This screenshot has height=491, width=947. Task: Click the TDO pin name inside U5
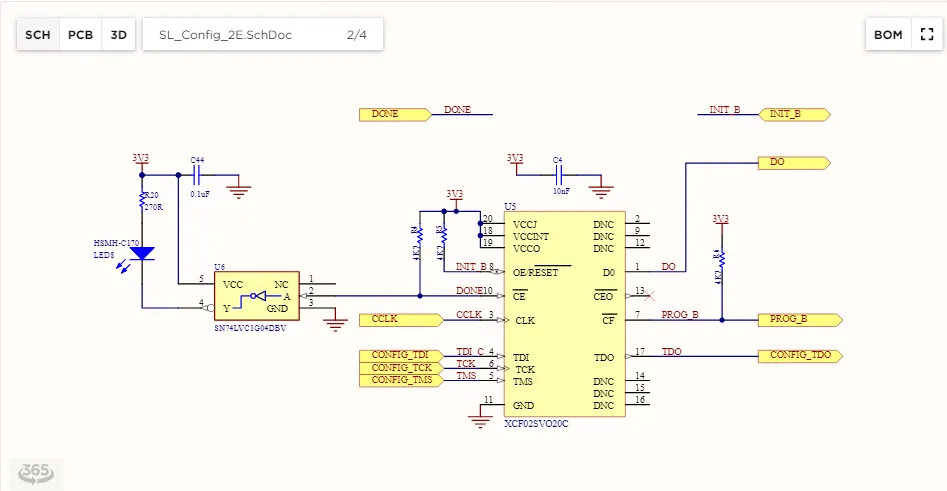604,358
